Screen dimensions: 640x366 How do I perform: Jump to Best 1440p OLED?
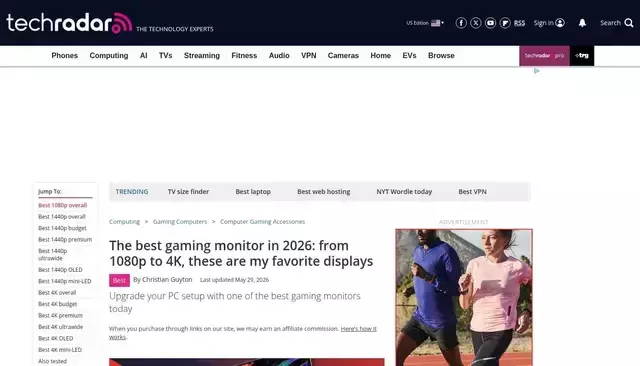[x=60, y=270]
